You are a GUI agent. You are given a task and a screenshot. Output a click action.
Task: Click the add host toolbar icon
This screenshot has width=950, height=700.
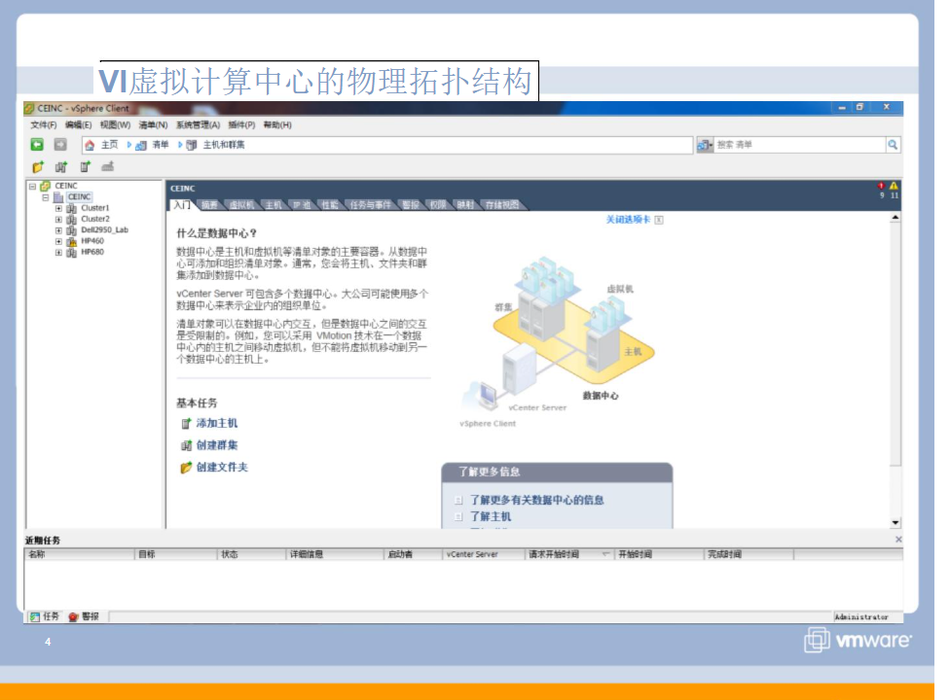point(85,167)
